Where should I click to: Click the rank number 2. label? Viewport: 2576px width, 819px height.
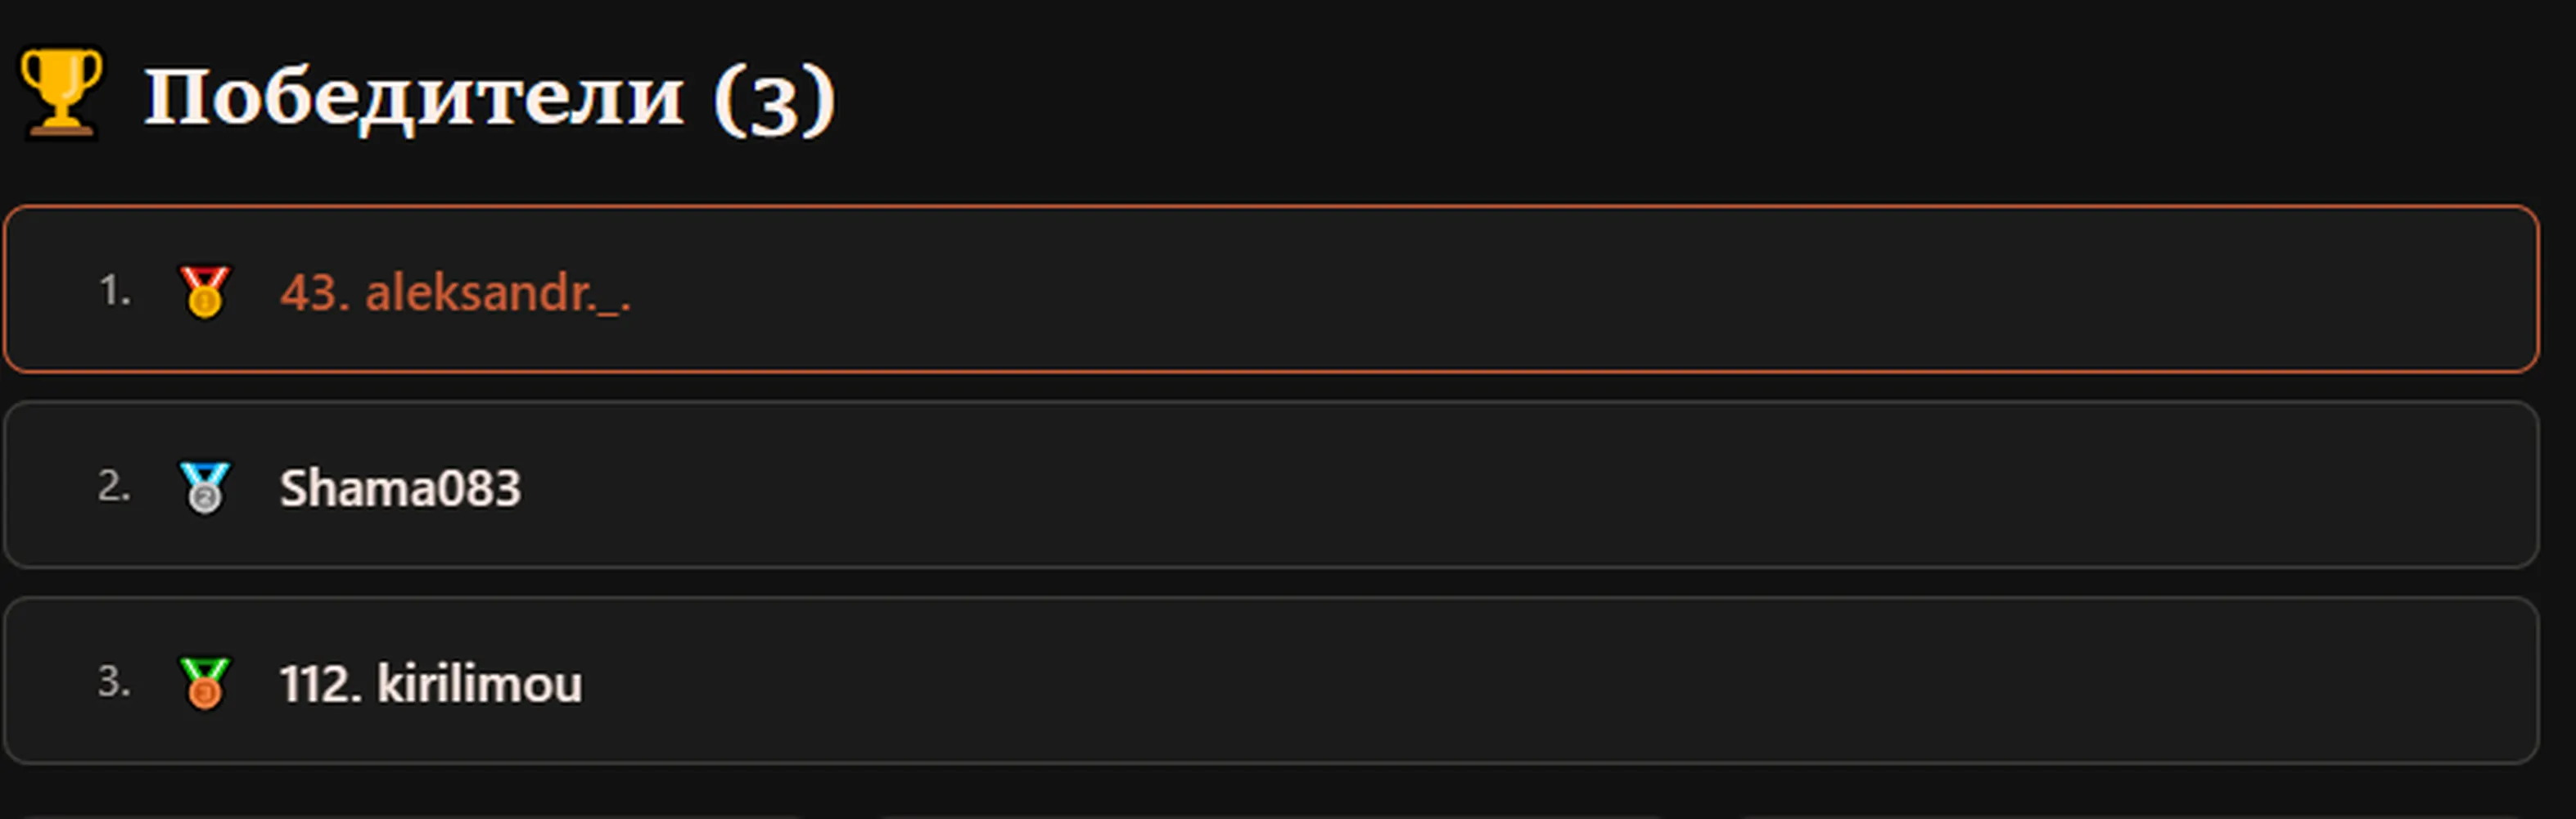(x=114, y=486)
